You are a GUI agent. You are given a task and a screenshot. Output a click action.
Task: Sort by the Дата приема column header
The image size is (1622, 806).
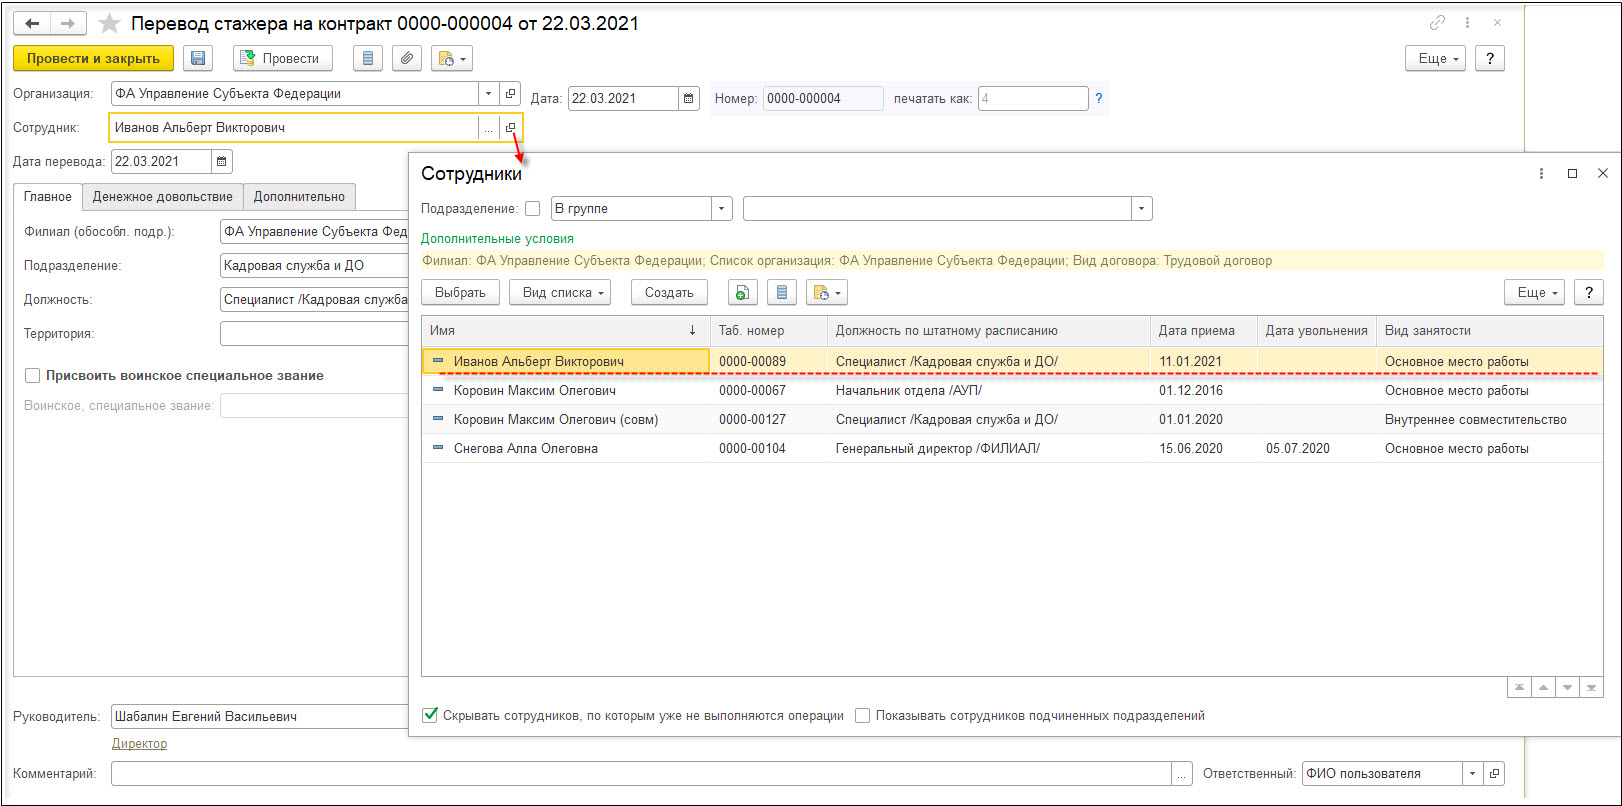click(x=1204, y=330)
